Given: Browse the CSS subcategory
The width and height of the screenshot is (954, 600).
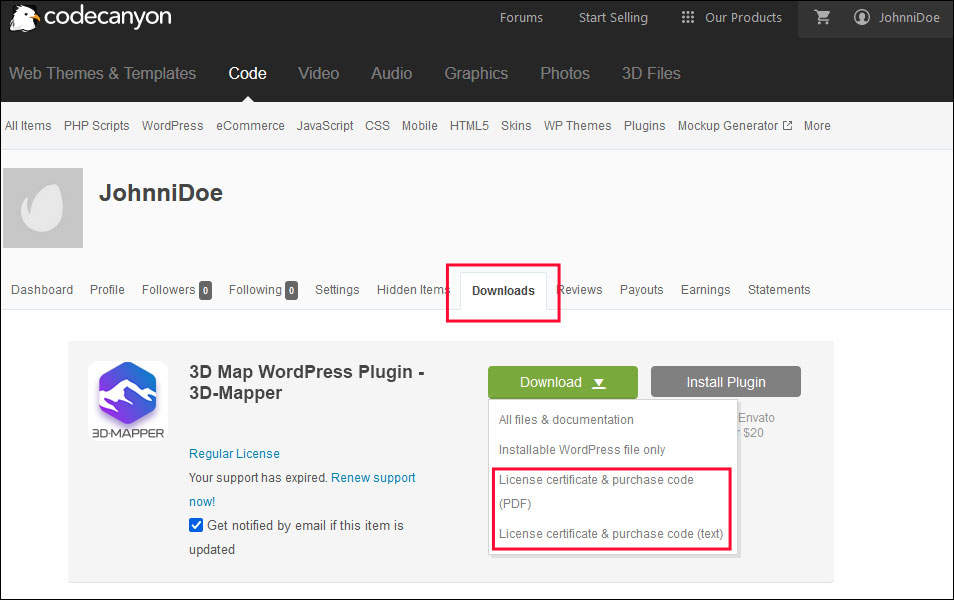Looking at the screenshot, I should pyautogui.click(x=377, y=125).
